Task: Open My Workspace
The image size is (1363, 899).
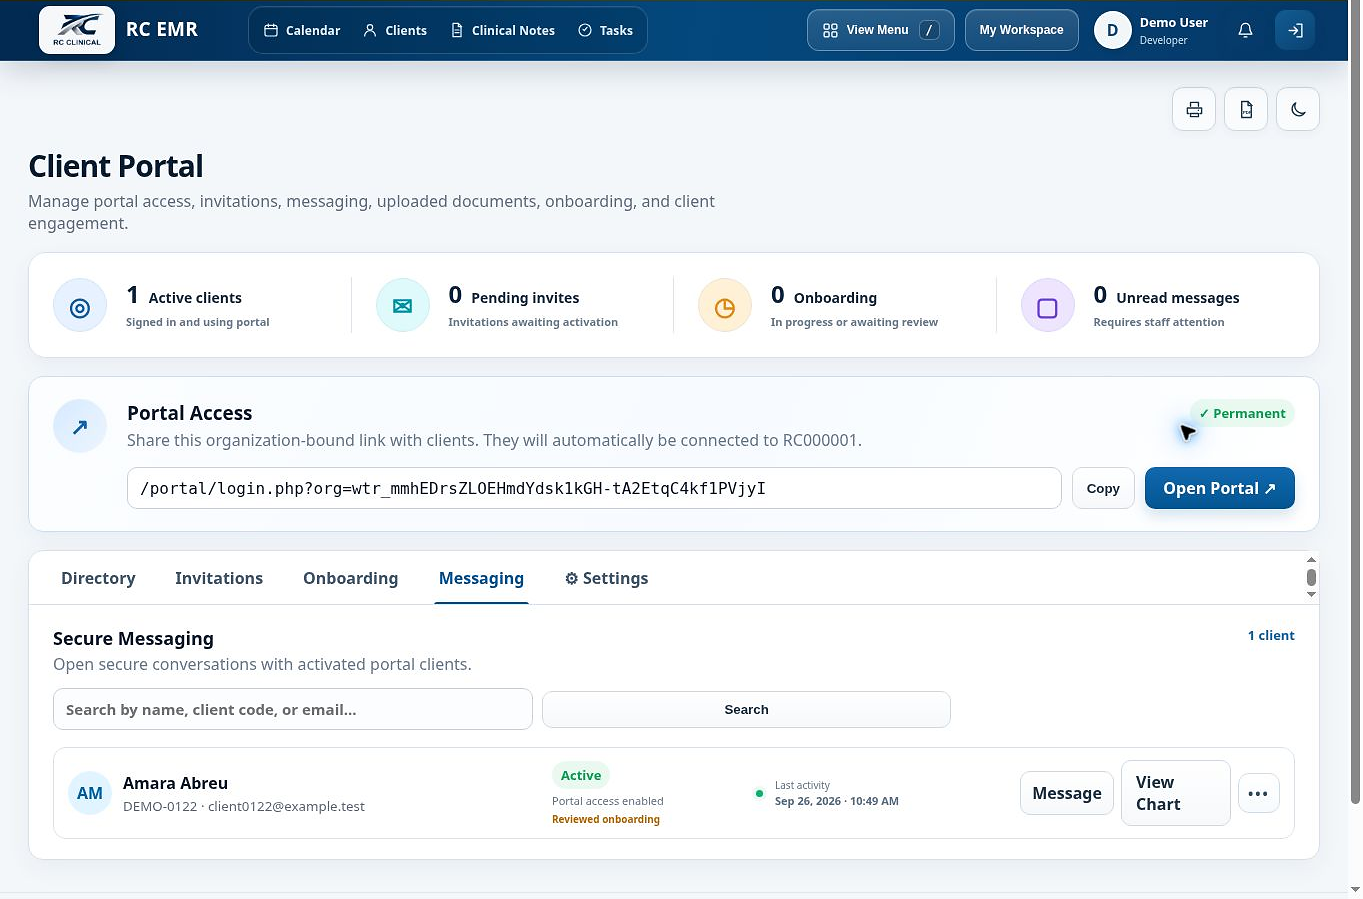Action: tap(1021, 30)
